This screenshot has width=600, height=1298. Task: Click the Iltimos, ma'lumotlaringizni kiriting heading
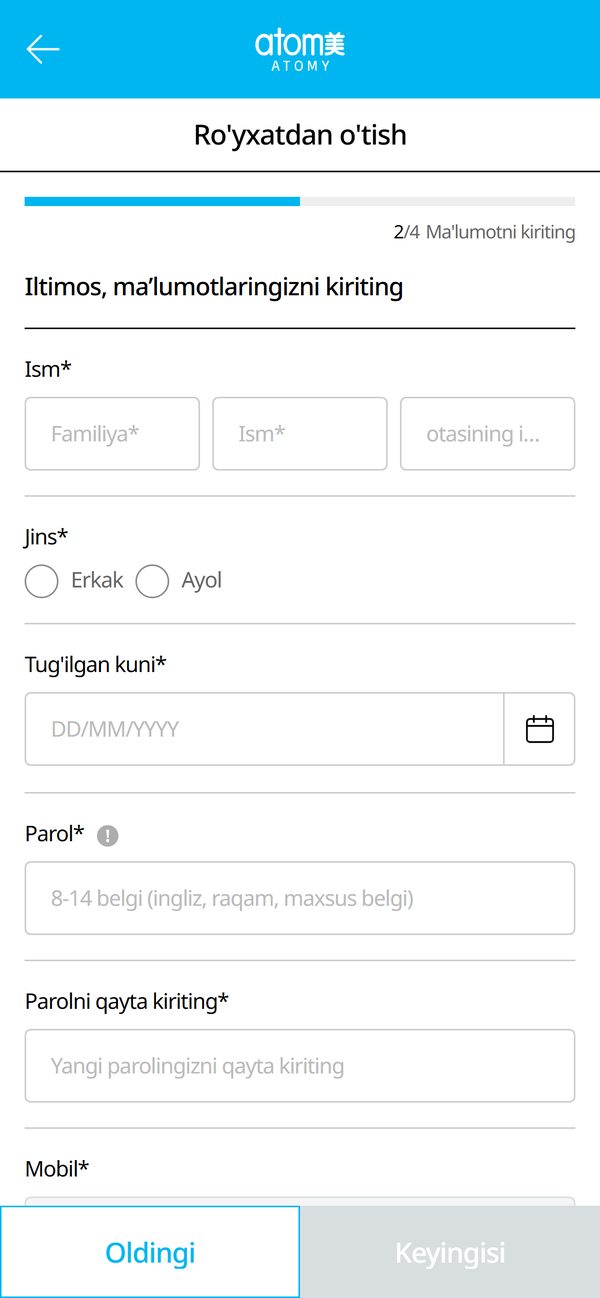pos(214,287)
